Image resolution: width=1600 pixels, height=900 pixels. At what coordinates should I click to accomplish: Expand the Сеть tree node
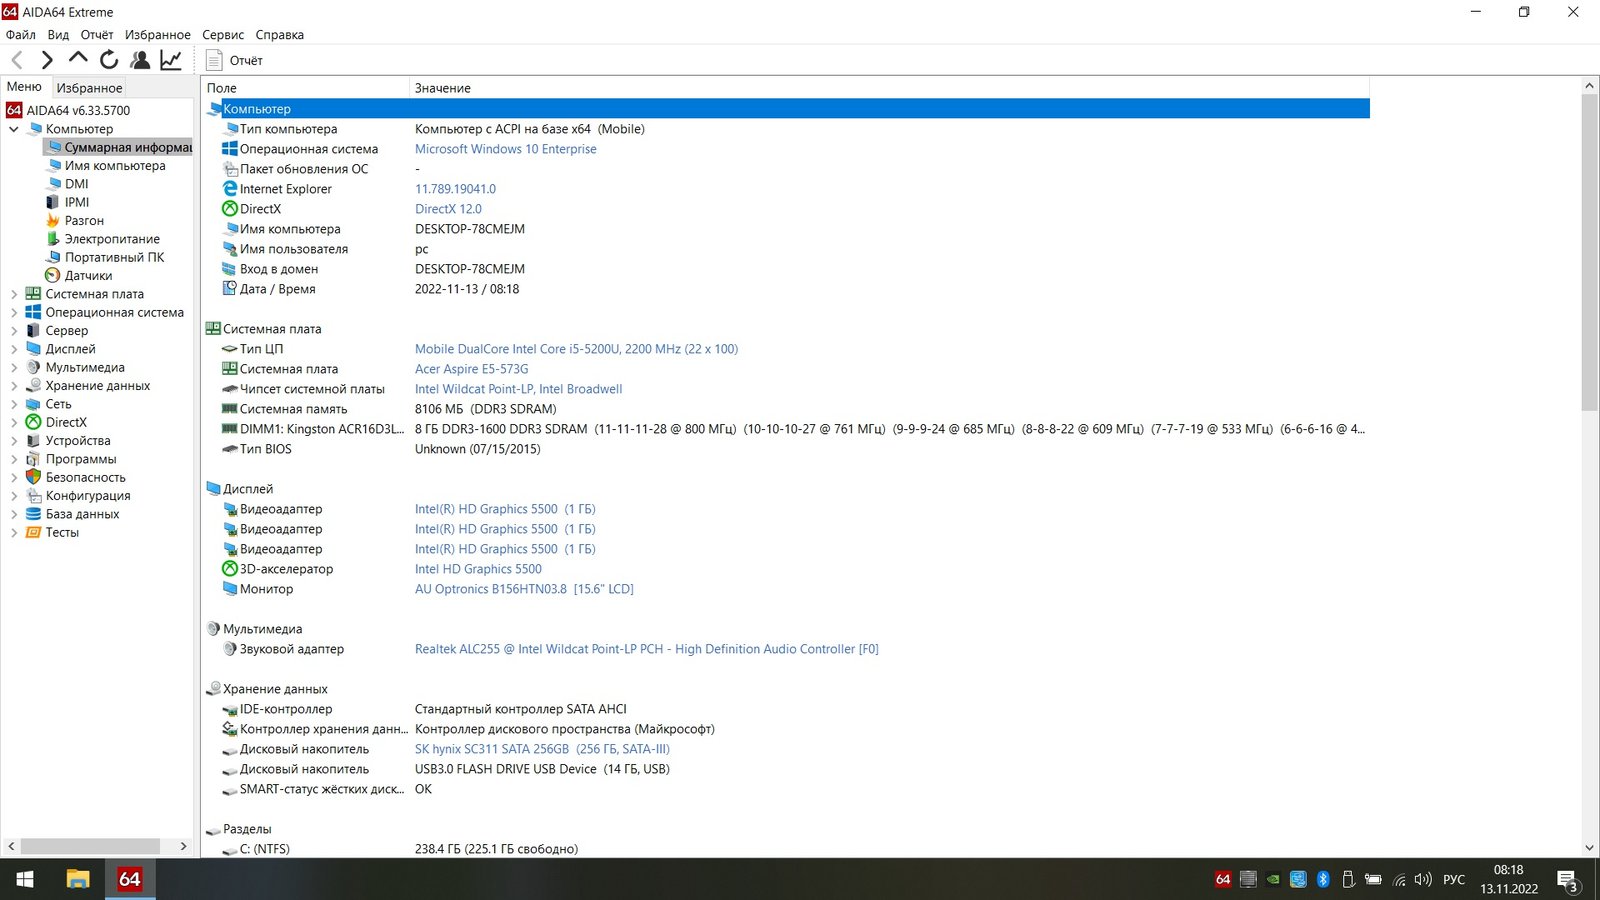click(x=14, y=404)
